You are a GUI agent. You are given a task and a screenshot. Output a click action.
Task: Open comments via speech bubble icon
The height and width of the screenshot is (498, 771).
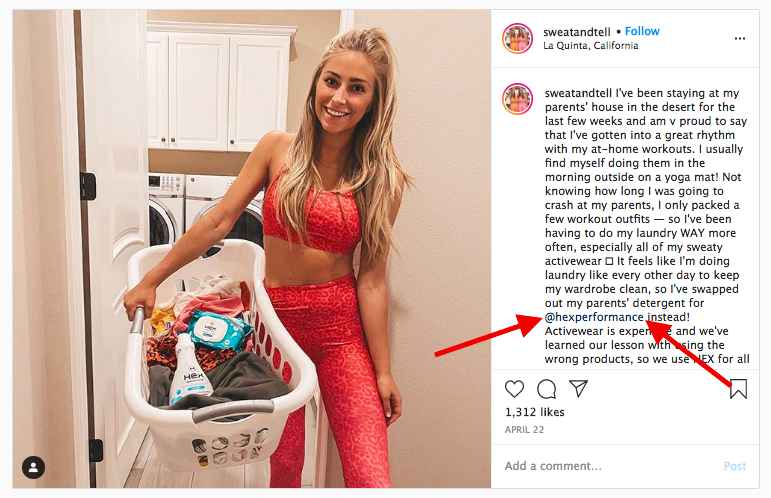click(546, 389)
